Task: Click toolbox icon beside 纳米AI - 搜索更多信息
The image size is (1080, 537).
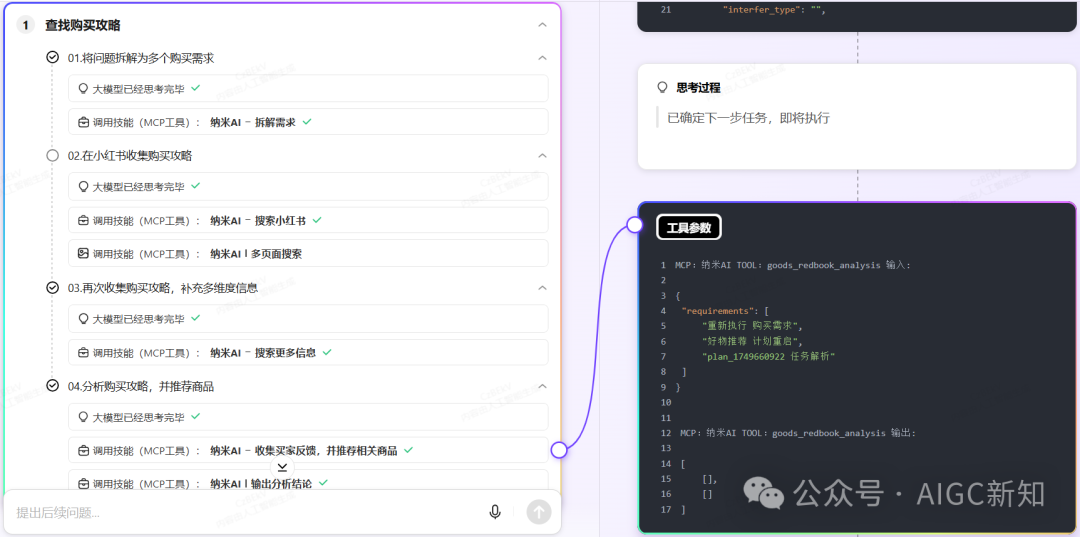Action: click(x=83, y=352)
